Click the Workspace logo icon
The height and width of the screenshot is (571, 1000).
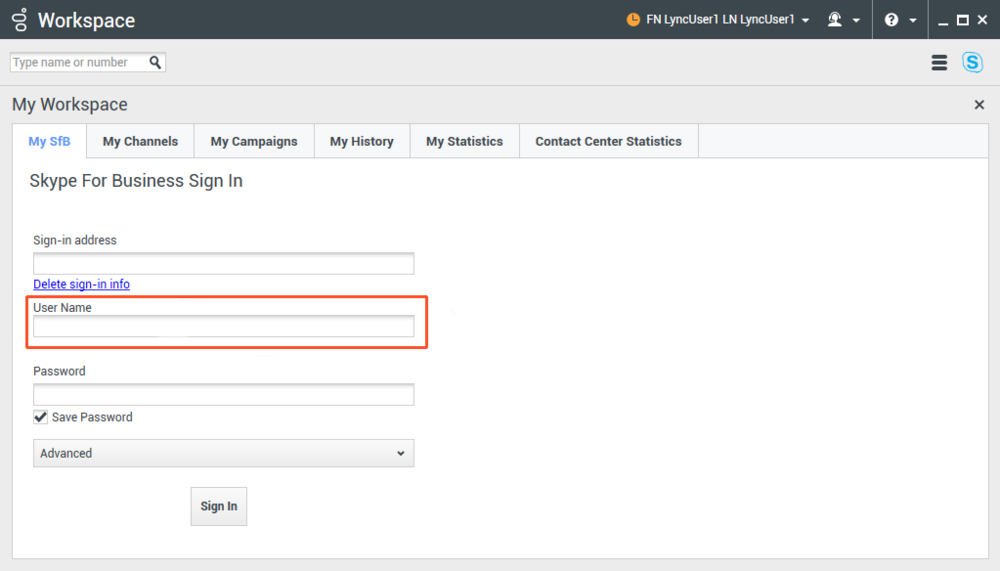click(20, 20)
